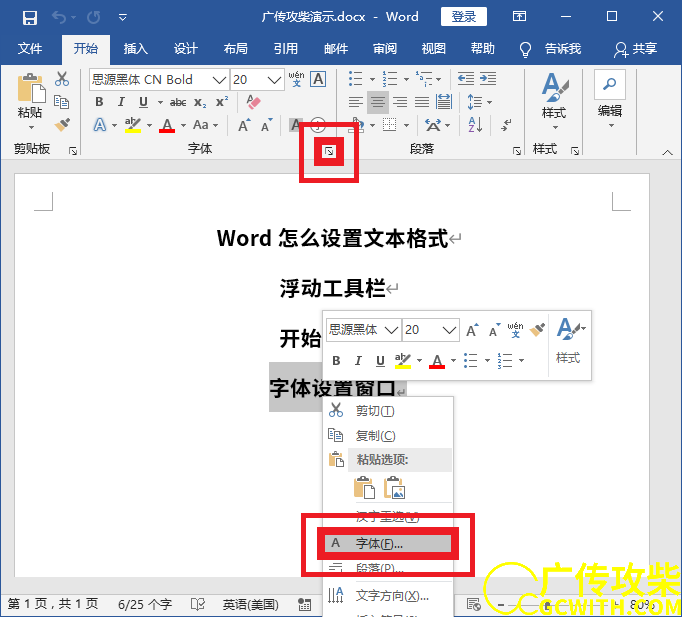Click the Tell Me (告诉我) search

click(x=551, y=49)
